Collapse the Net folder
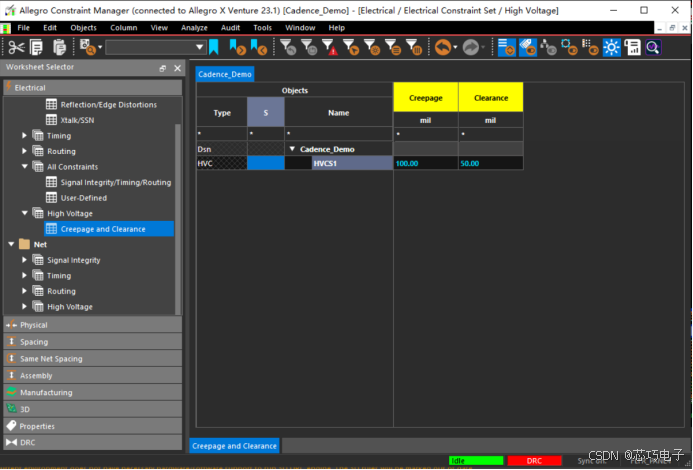 tap(11, 244)
